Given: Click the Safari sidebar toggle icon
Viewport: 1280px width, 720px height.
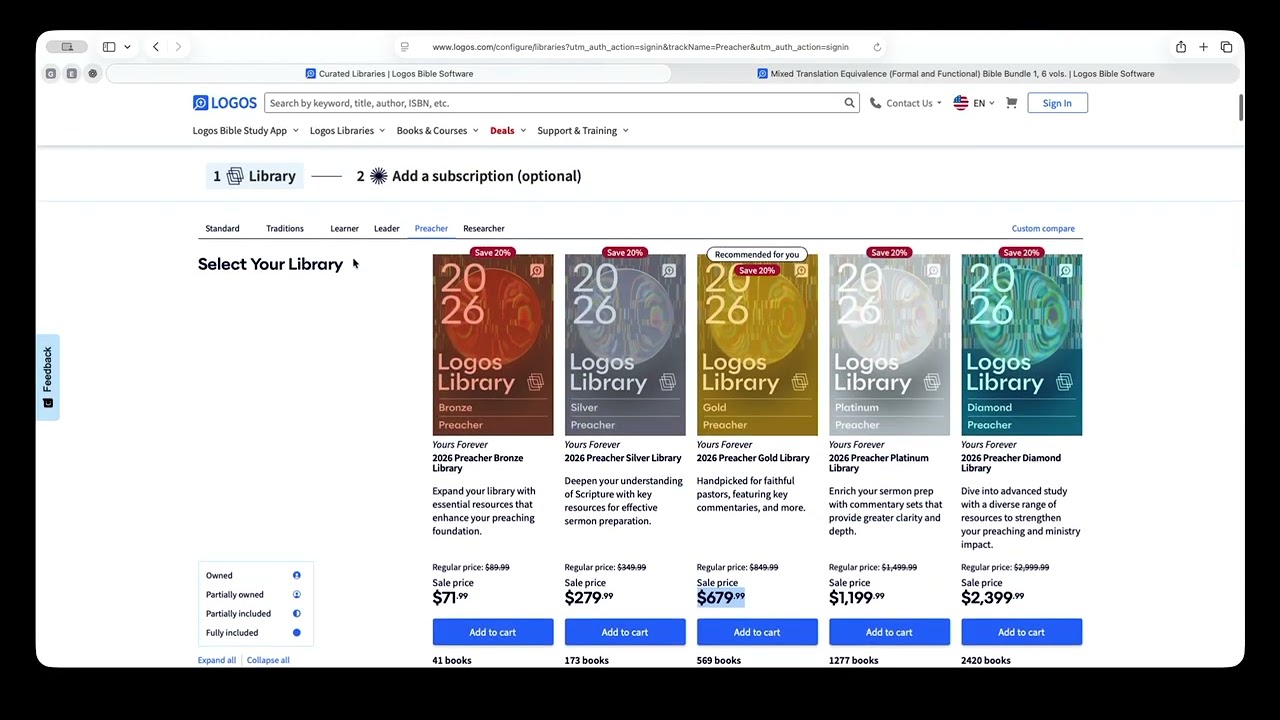Looking at the screenshot, I should [x=109, y=47].
